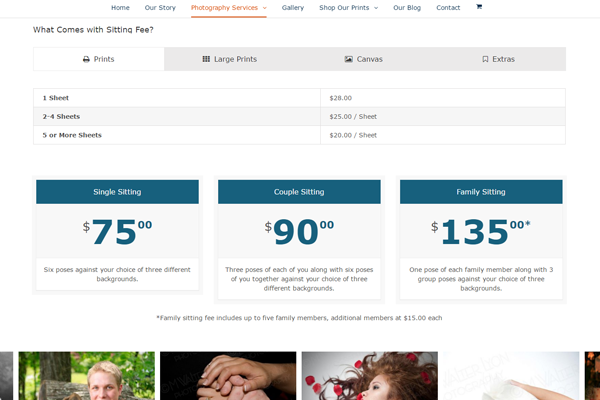
Task: Click the bookmark icon beside Extras
Action: (485, 59)
